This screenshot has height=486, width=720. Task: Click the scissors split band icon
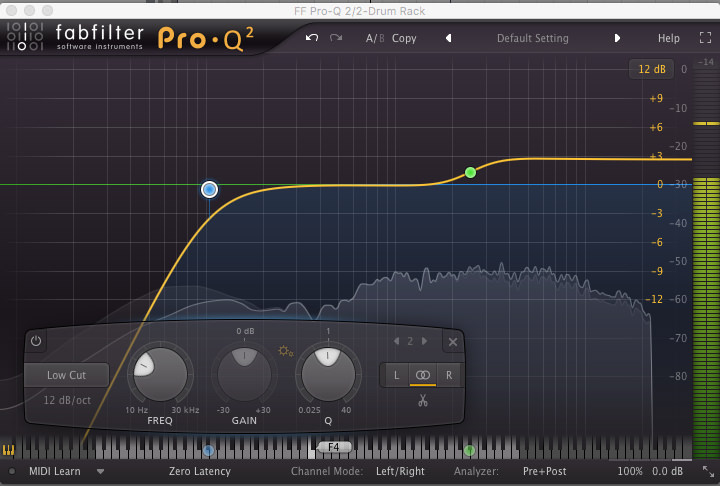pos(422,400)
